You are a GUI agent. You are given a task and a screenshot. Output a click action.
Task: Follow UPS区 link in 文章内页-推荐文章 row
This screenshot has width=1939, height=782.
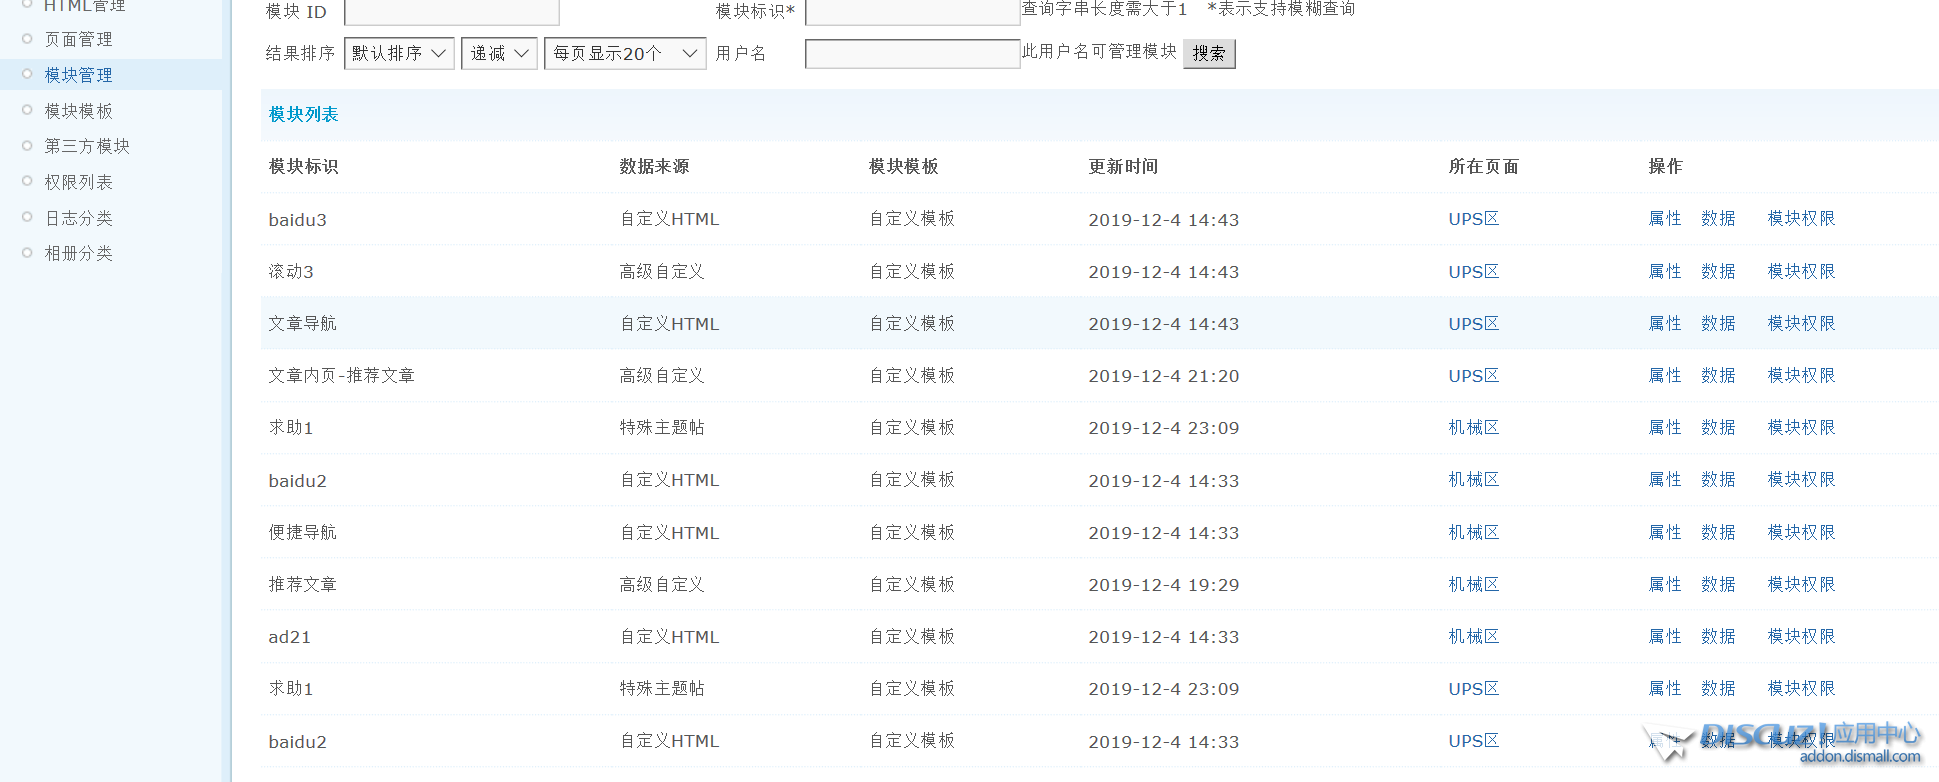click(x=1473, y=375)
